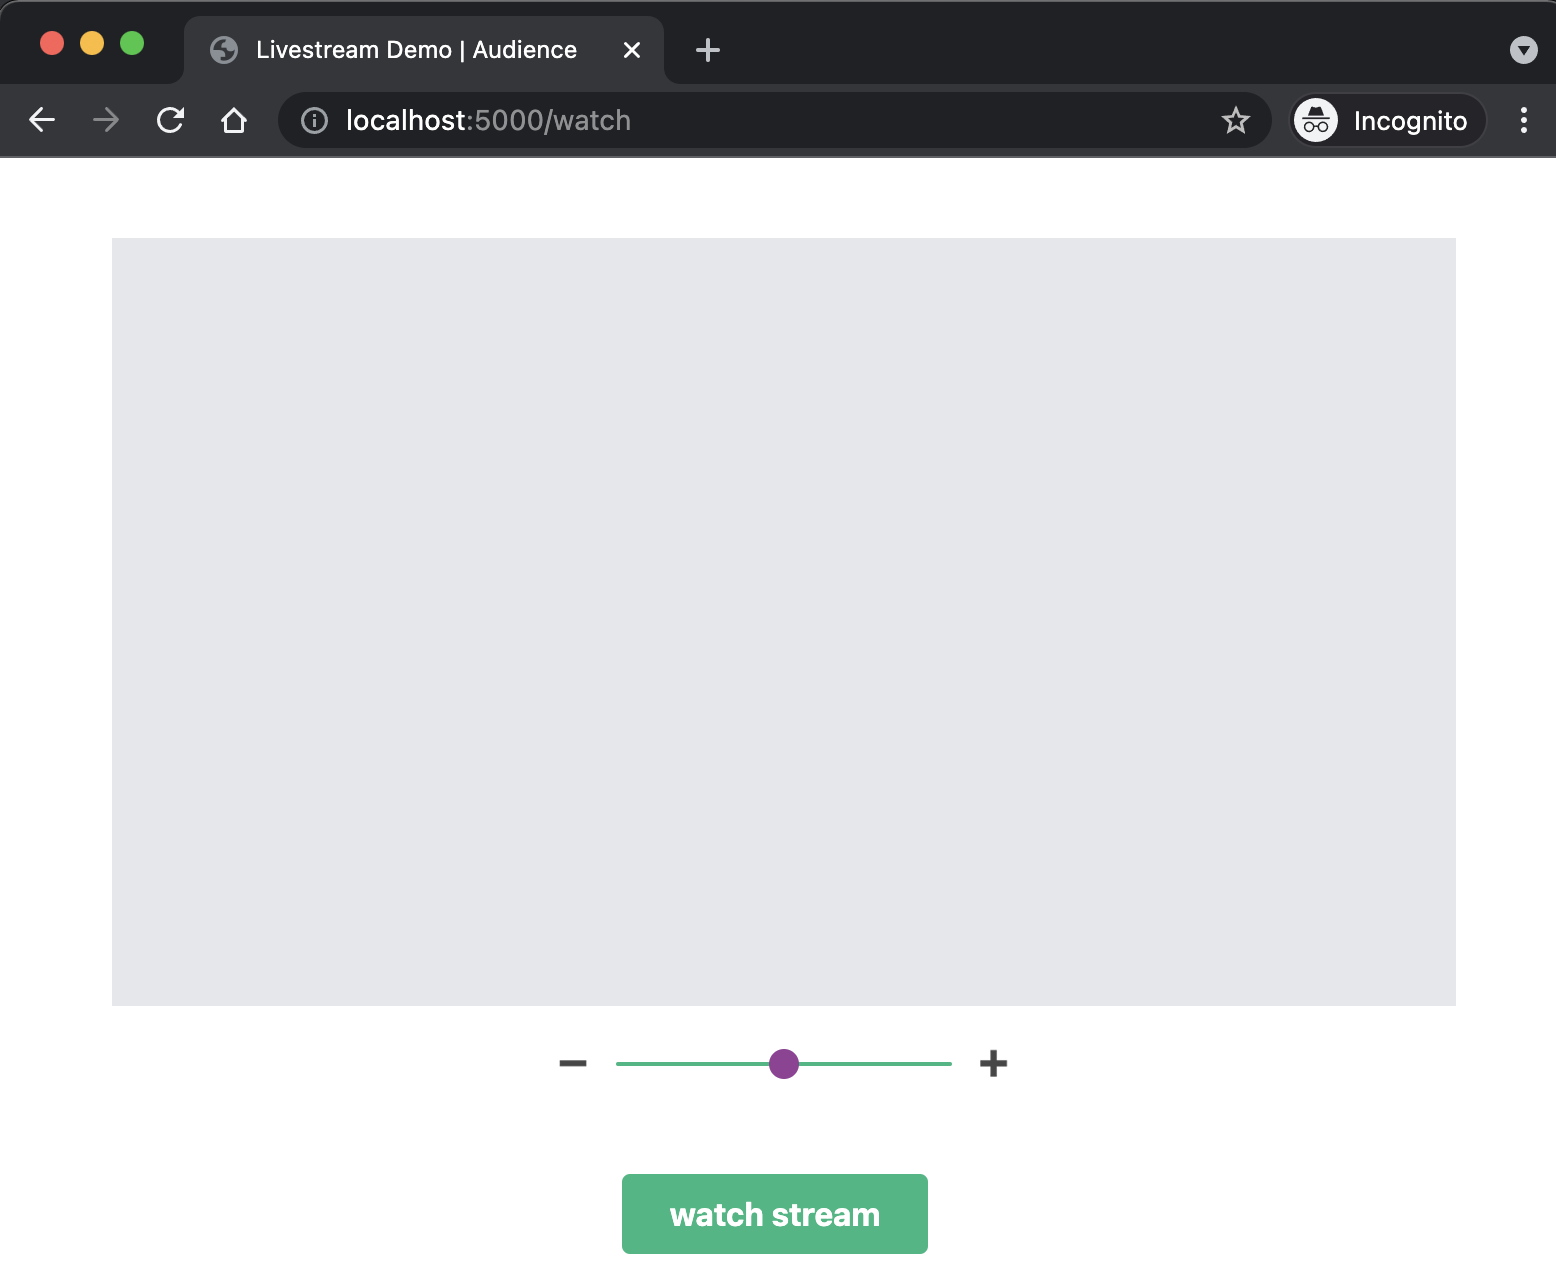Reload the watch page
This screenshot has height=1263, width=1556.
click(x=170, y=120)
